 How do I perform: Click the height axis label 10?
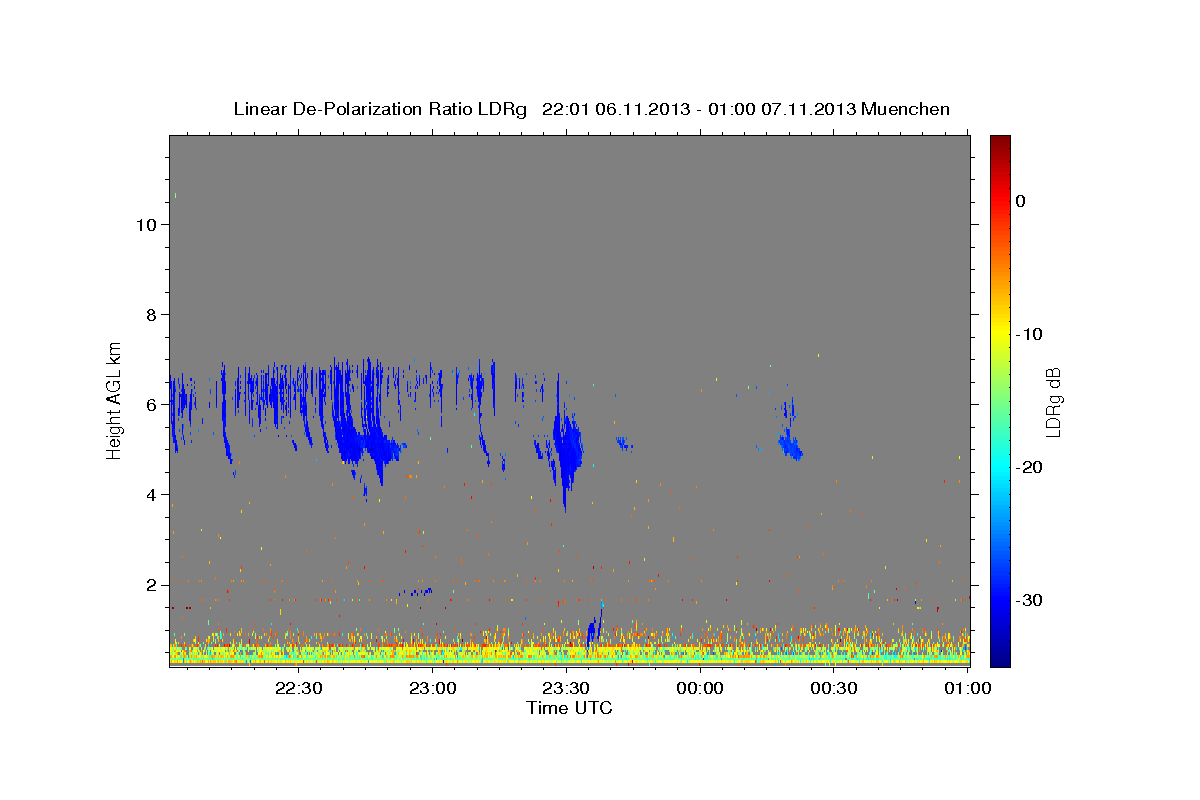coord(145,225)
